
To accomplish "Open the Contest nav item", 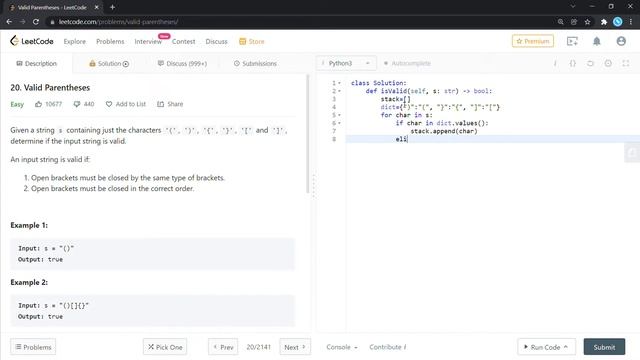I will click(x=183, y=41).
